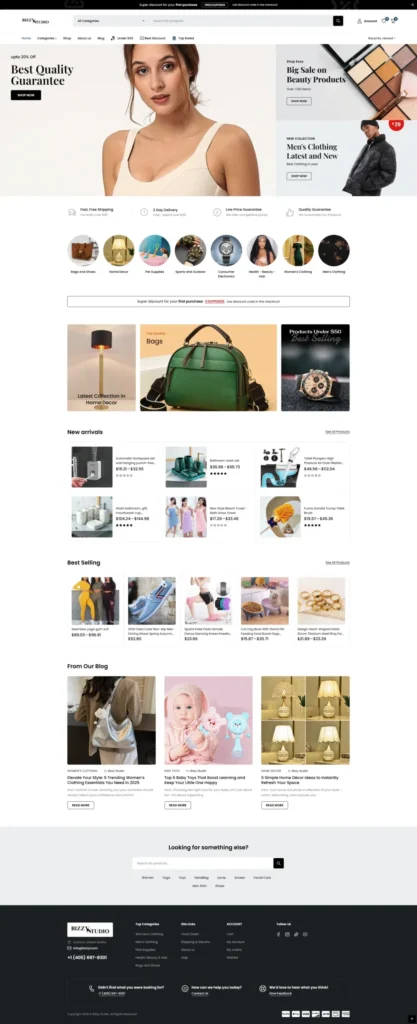
Task: Select the Bags and Shoes category circle
Action: tap(84, 251)
